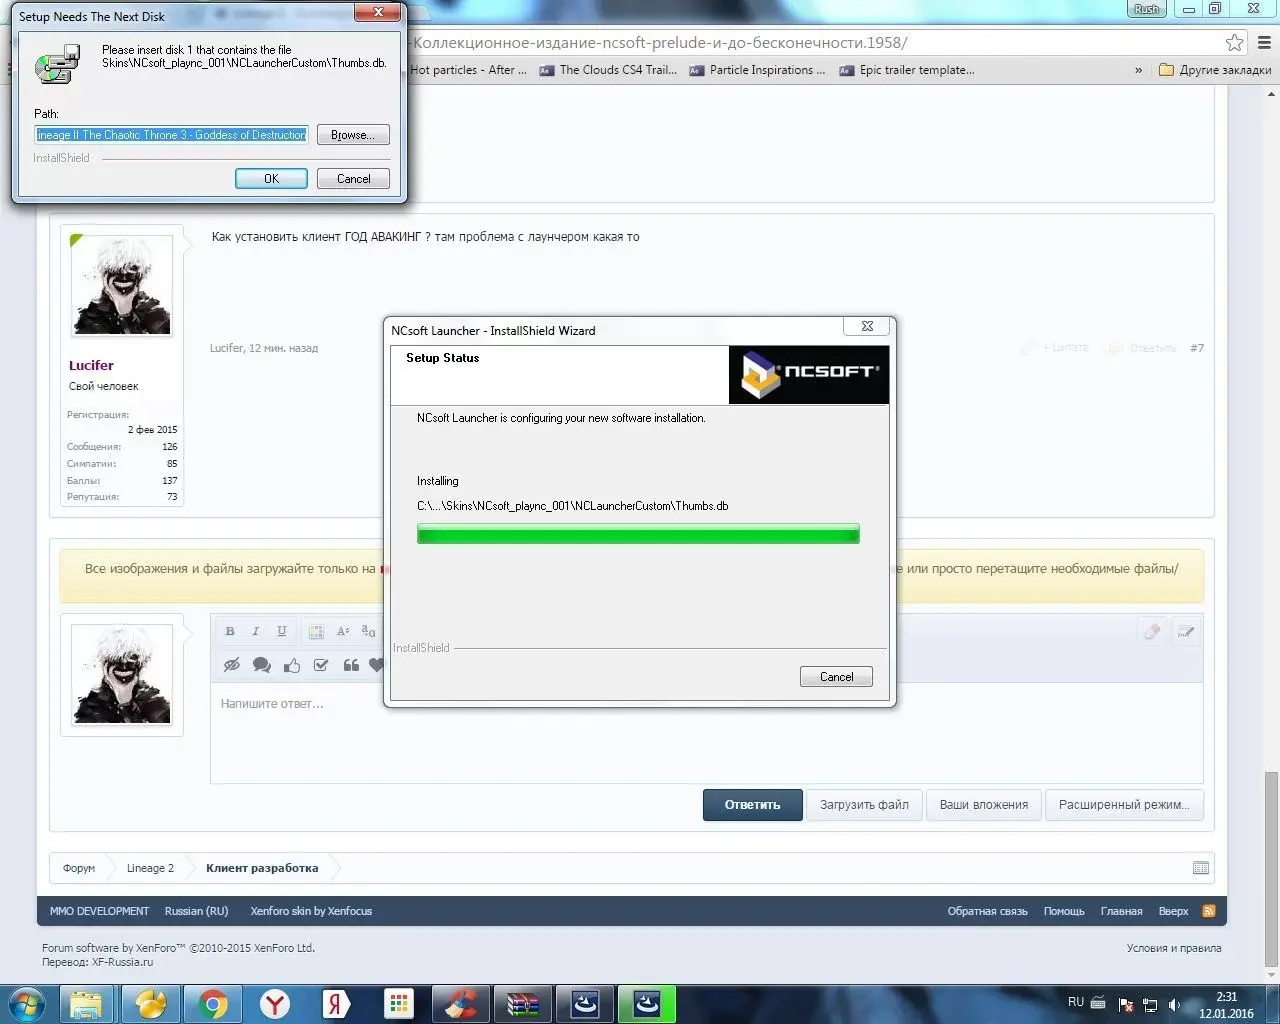Switch to 'Расширенный режим...' editor
Image resolution: width=1280 pixels, height=1024 pixels.
(1124, 805)
